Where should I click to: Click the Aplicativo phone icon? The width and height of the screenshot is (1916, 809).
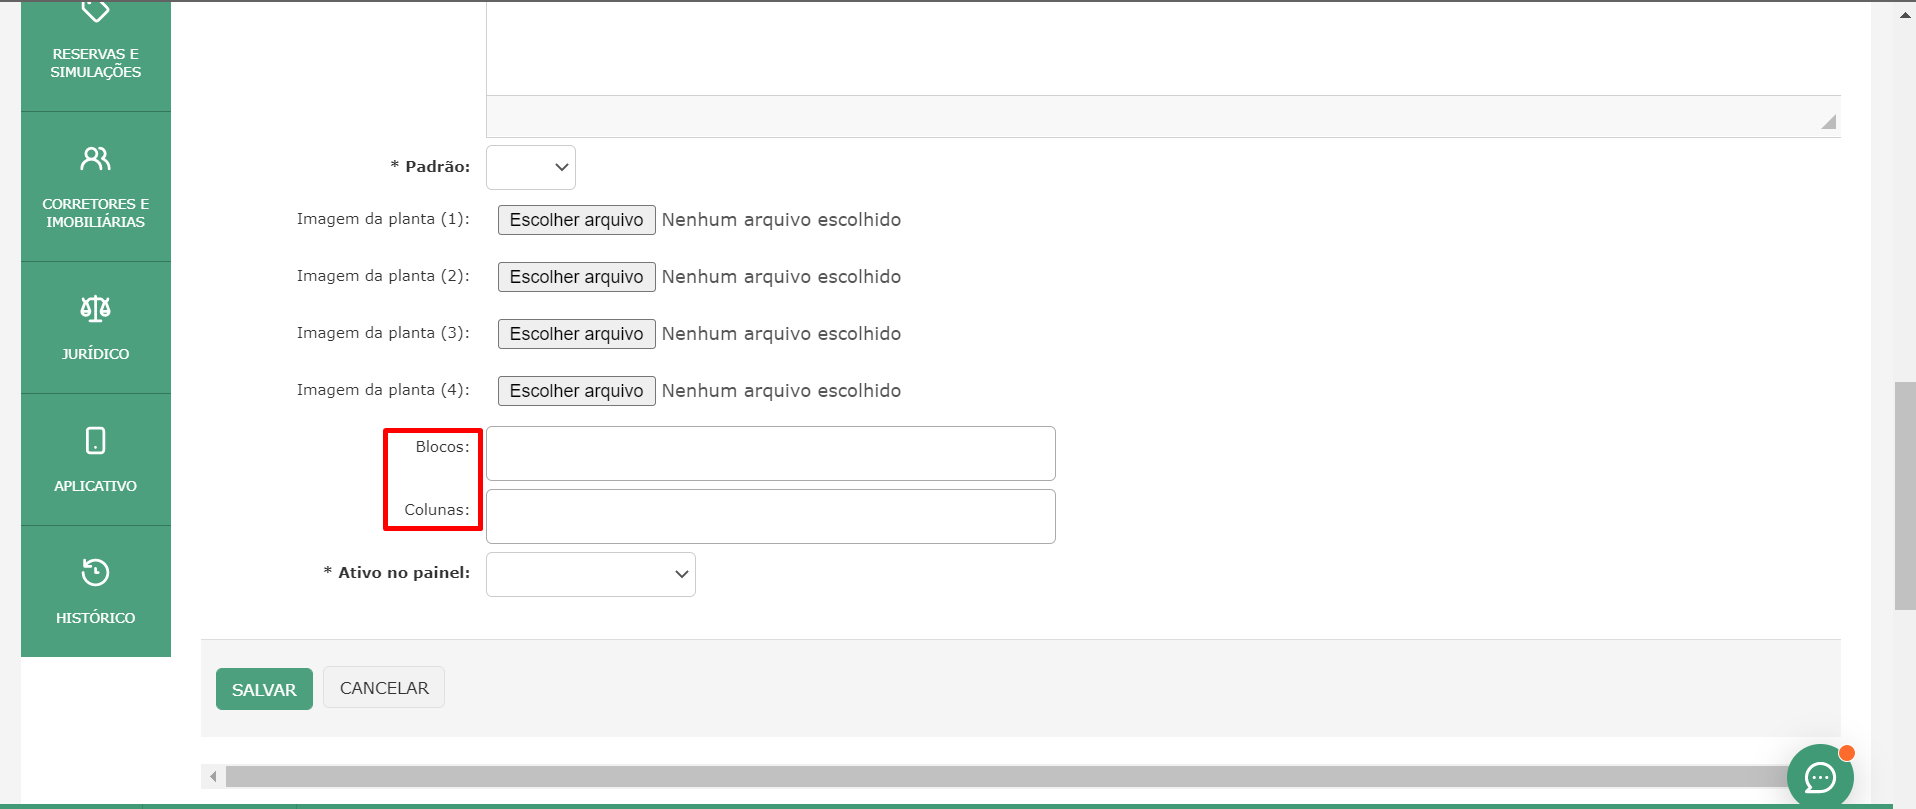coord(96,441)
